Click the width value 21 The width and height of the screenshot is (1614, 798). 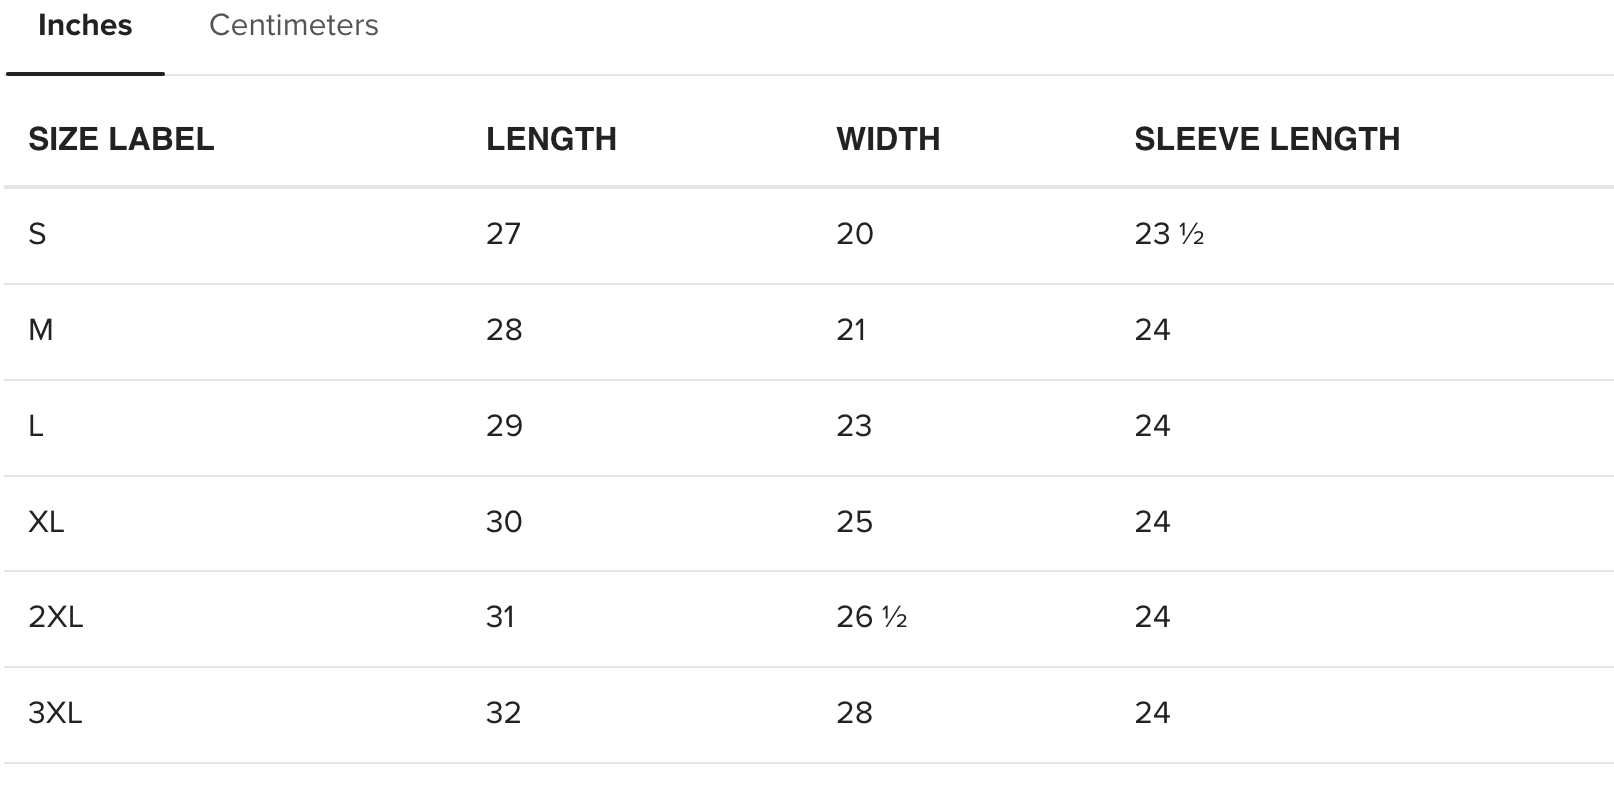pos(851,330)
